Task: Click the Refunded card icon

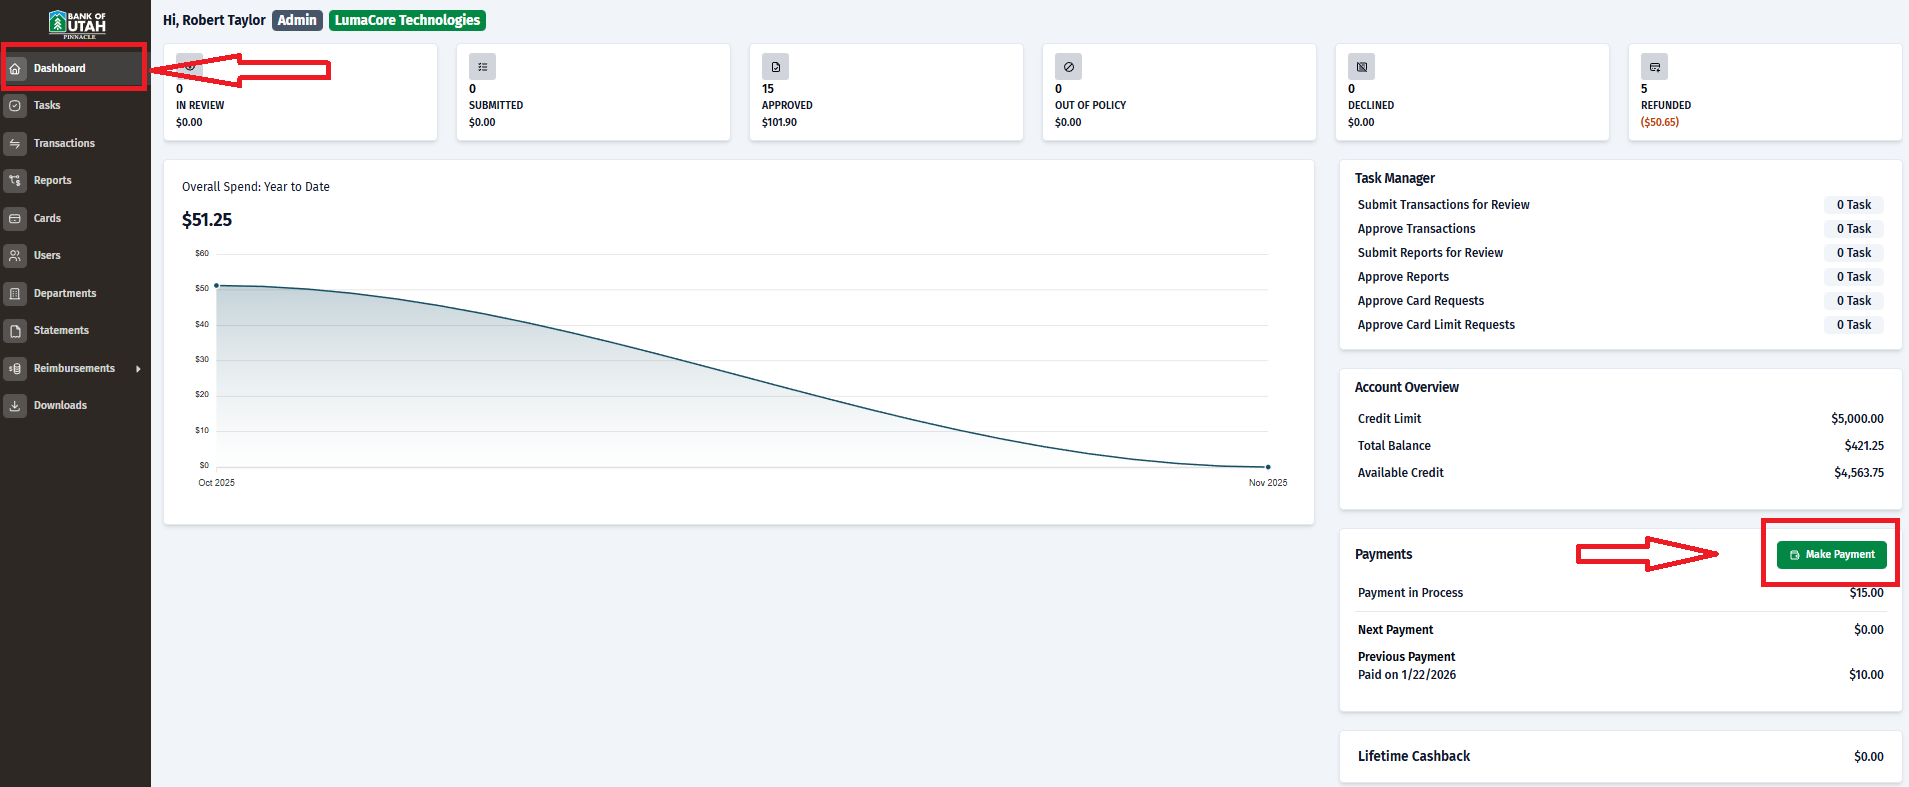Action: (x=1654, y=67)
